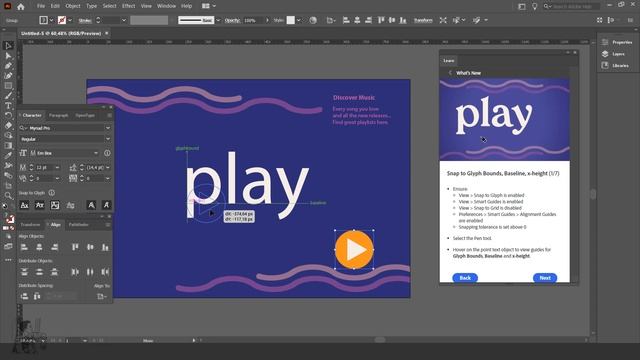The width and height of the screenshot is (640, 360).
Task: Toggle Snap to Proximity Guides option
Action: tap(70, 205)
